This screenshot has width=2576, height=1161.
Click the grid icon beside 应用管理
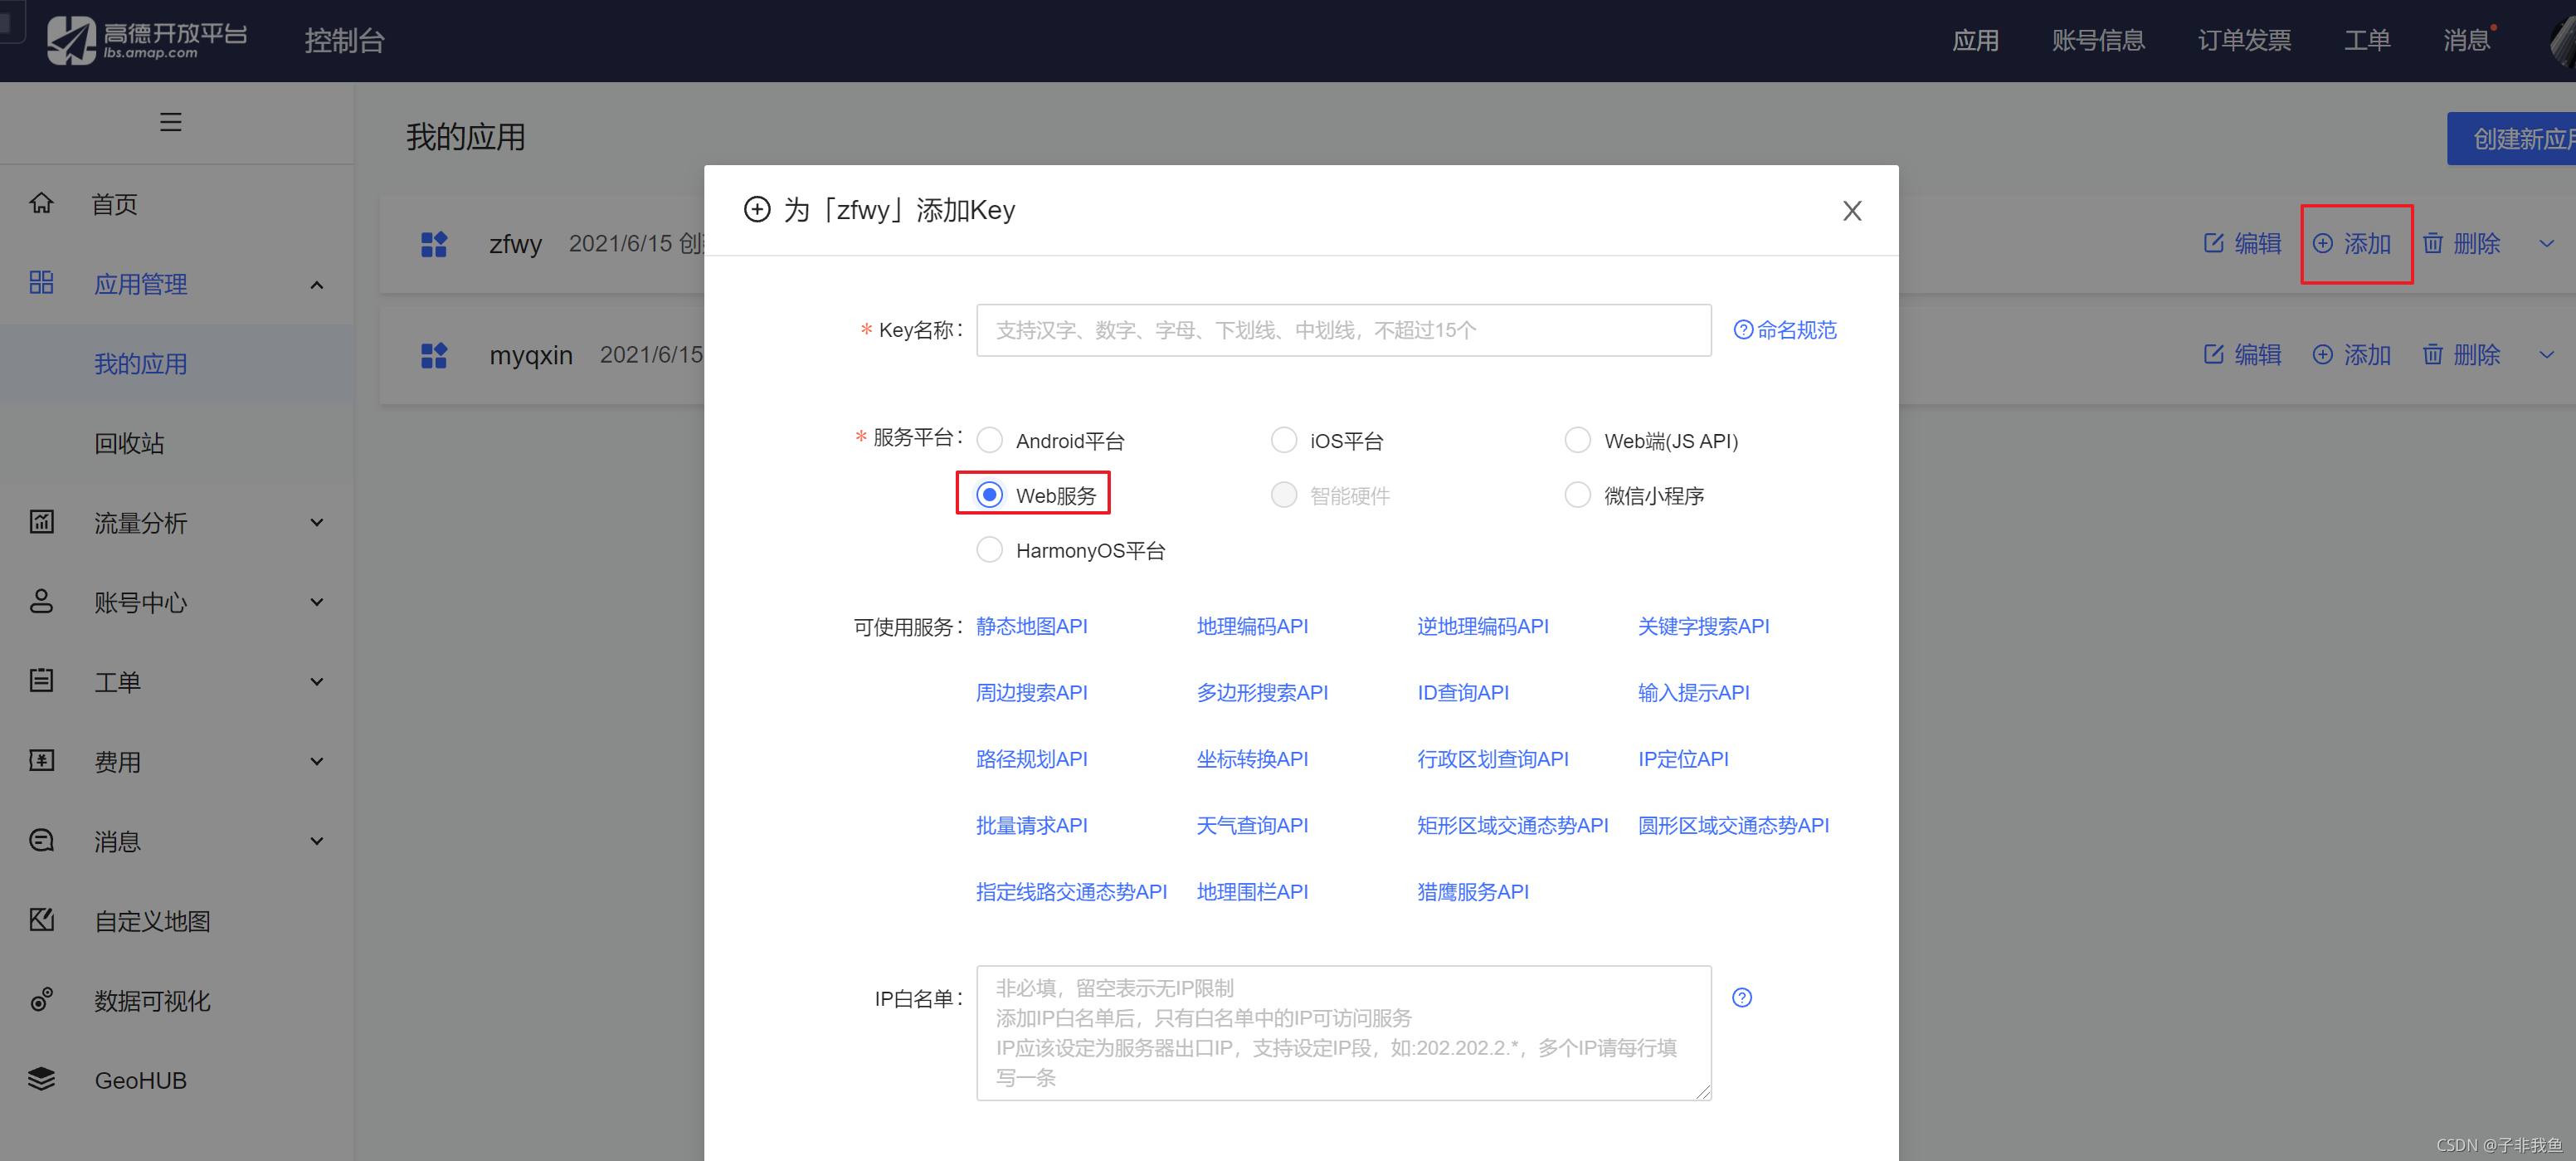[x=41, y=283]
